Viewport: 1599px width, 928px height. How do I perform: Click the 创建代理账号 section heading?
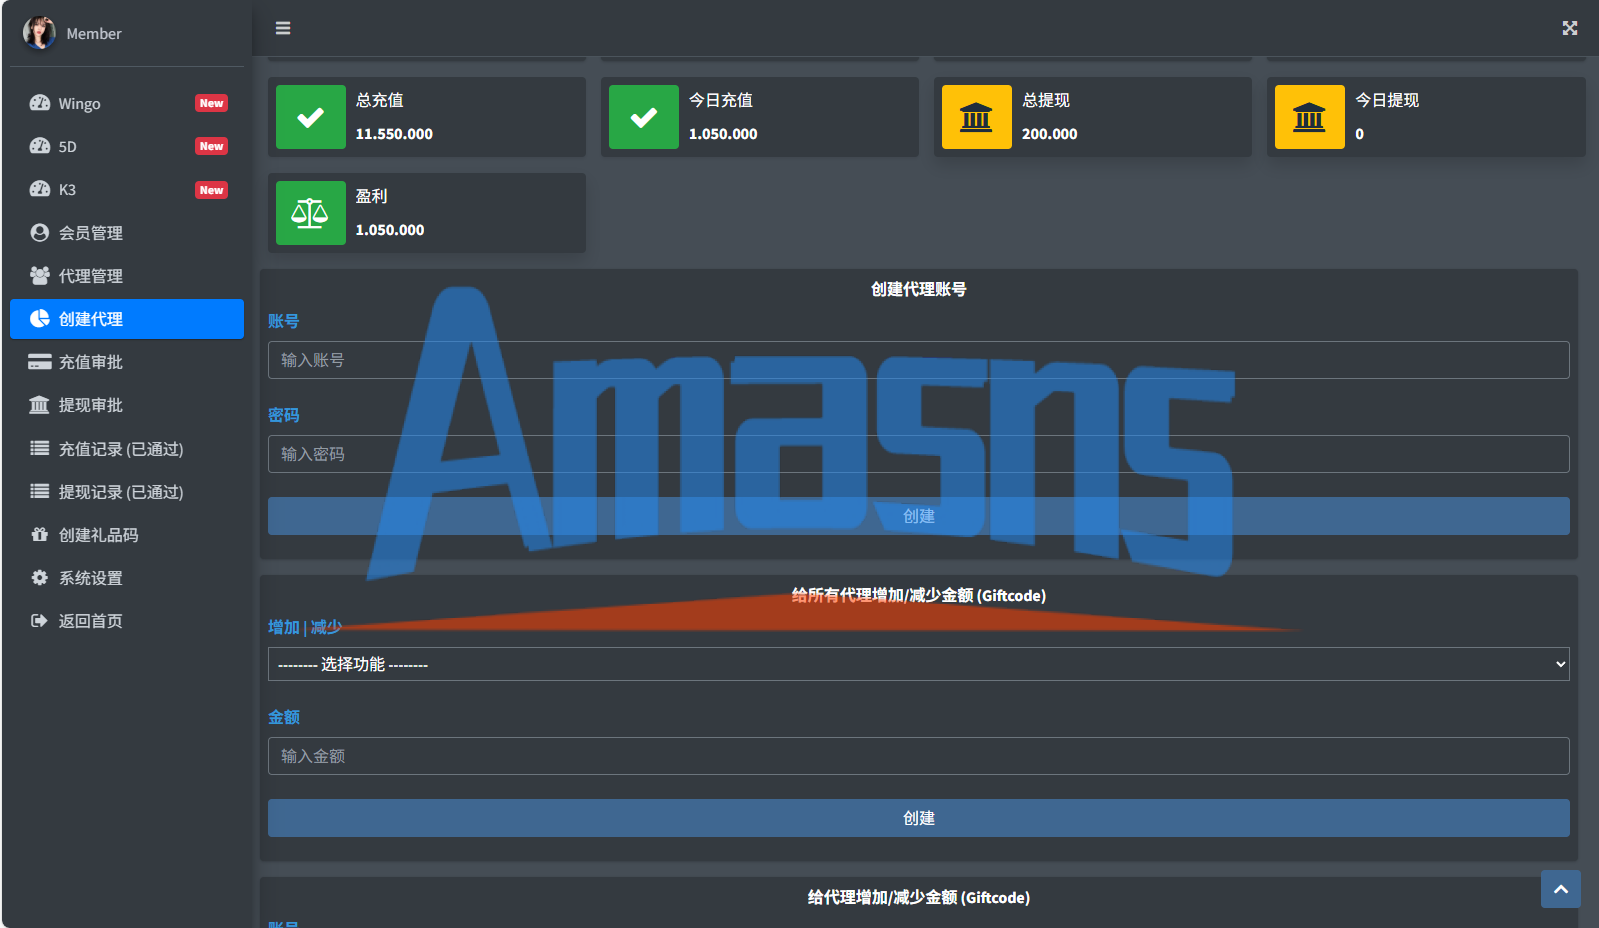click(919, 289)
